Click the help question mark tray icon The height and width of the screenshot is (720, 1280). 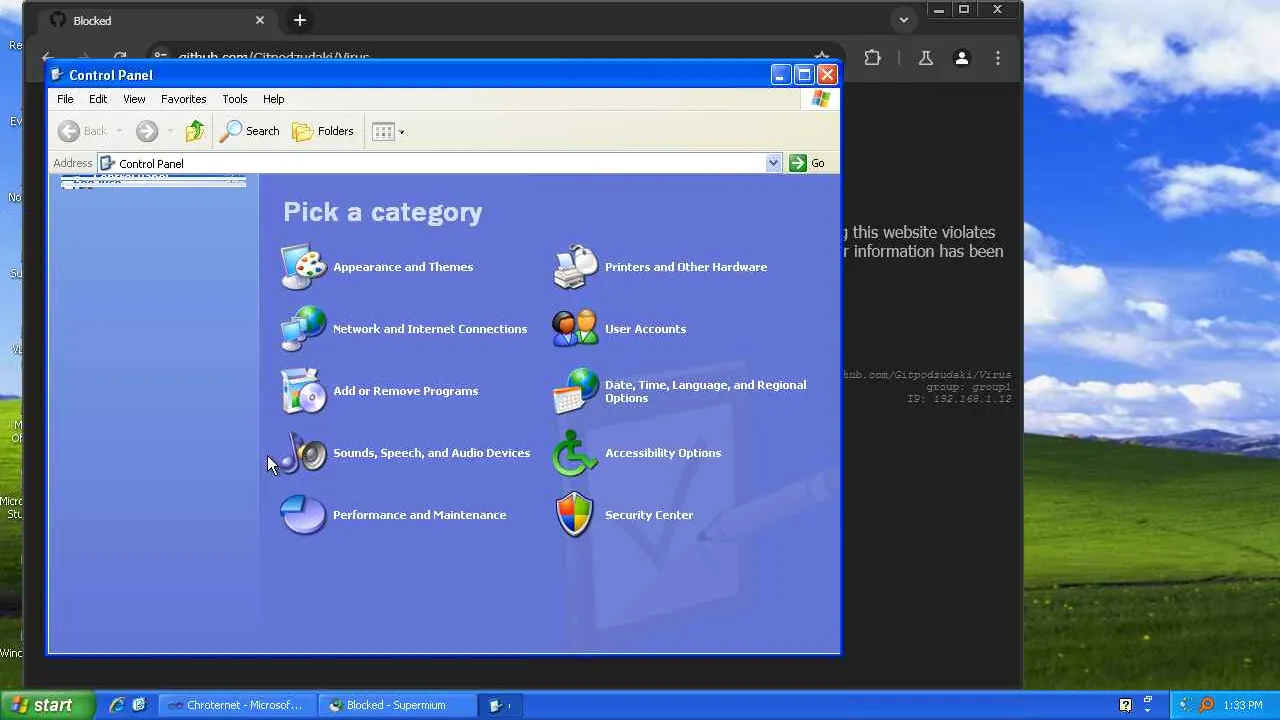pos(1125,705)
